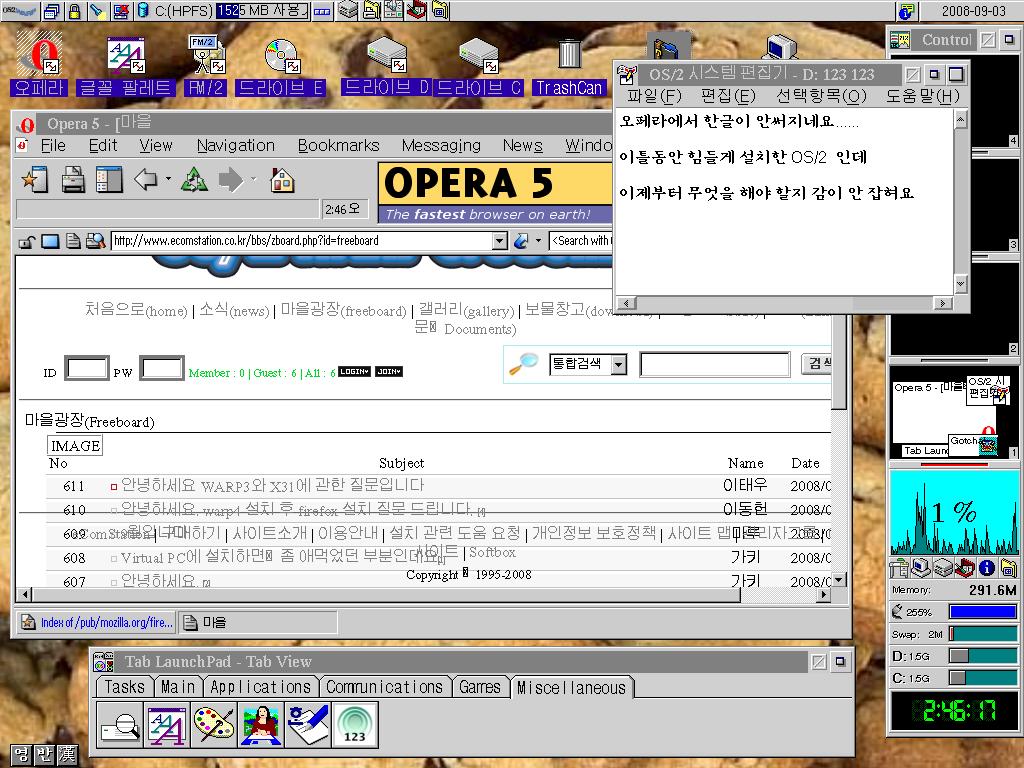This screenshot has width=1024, height=768.
Task: Launch the font palette icon in Tab LaunchPad
Action: tap(167, 725)
